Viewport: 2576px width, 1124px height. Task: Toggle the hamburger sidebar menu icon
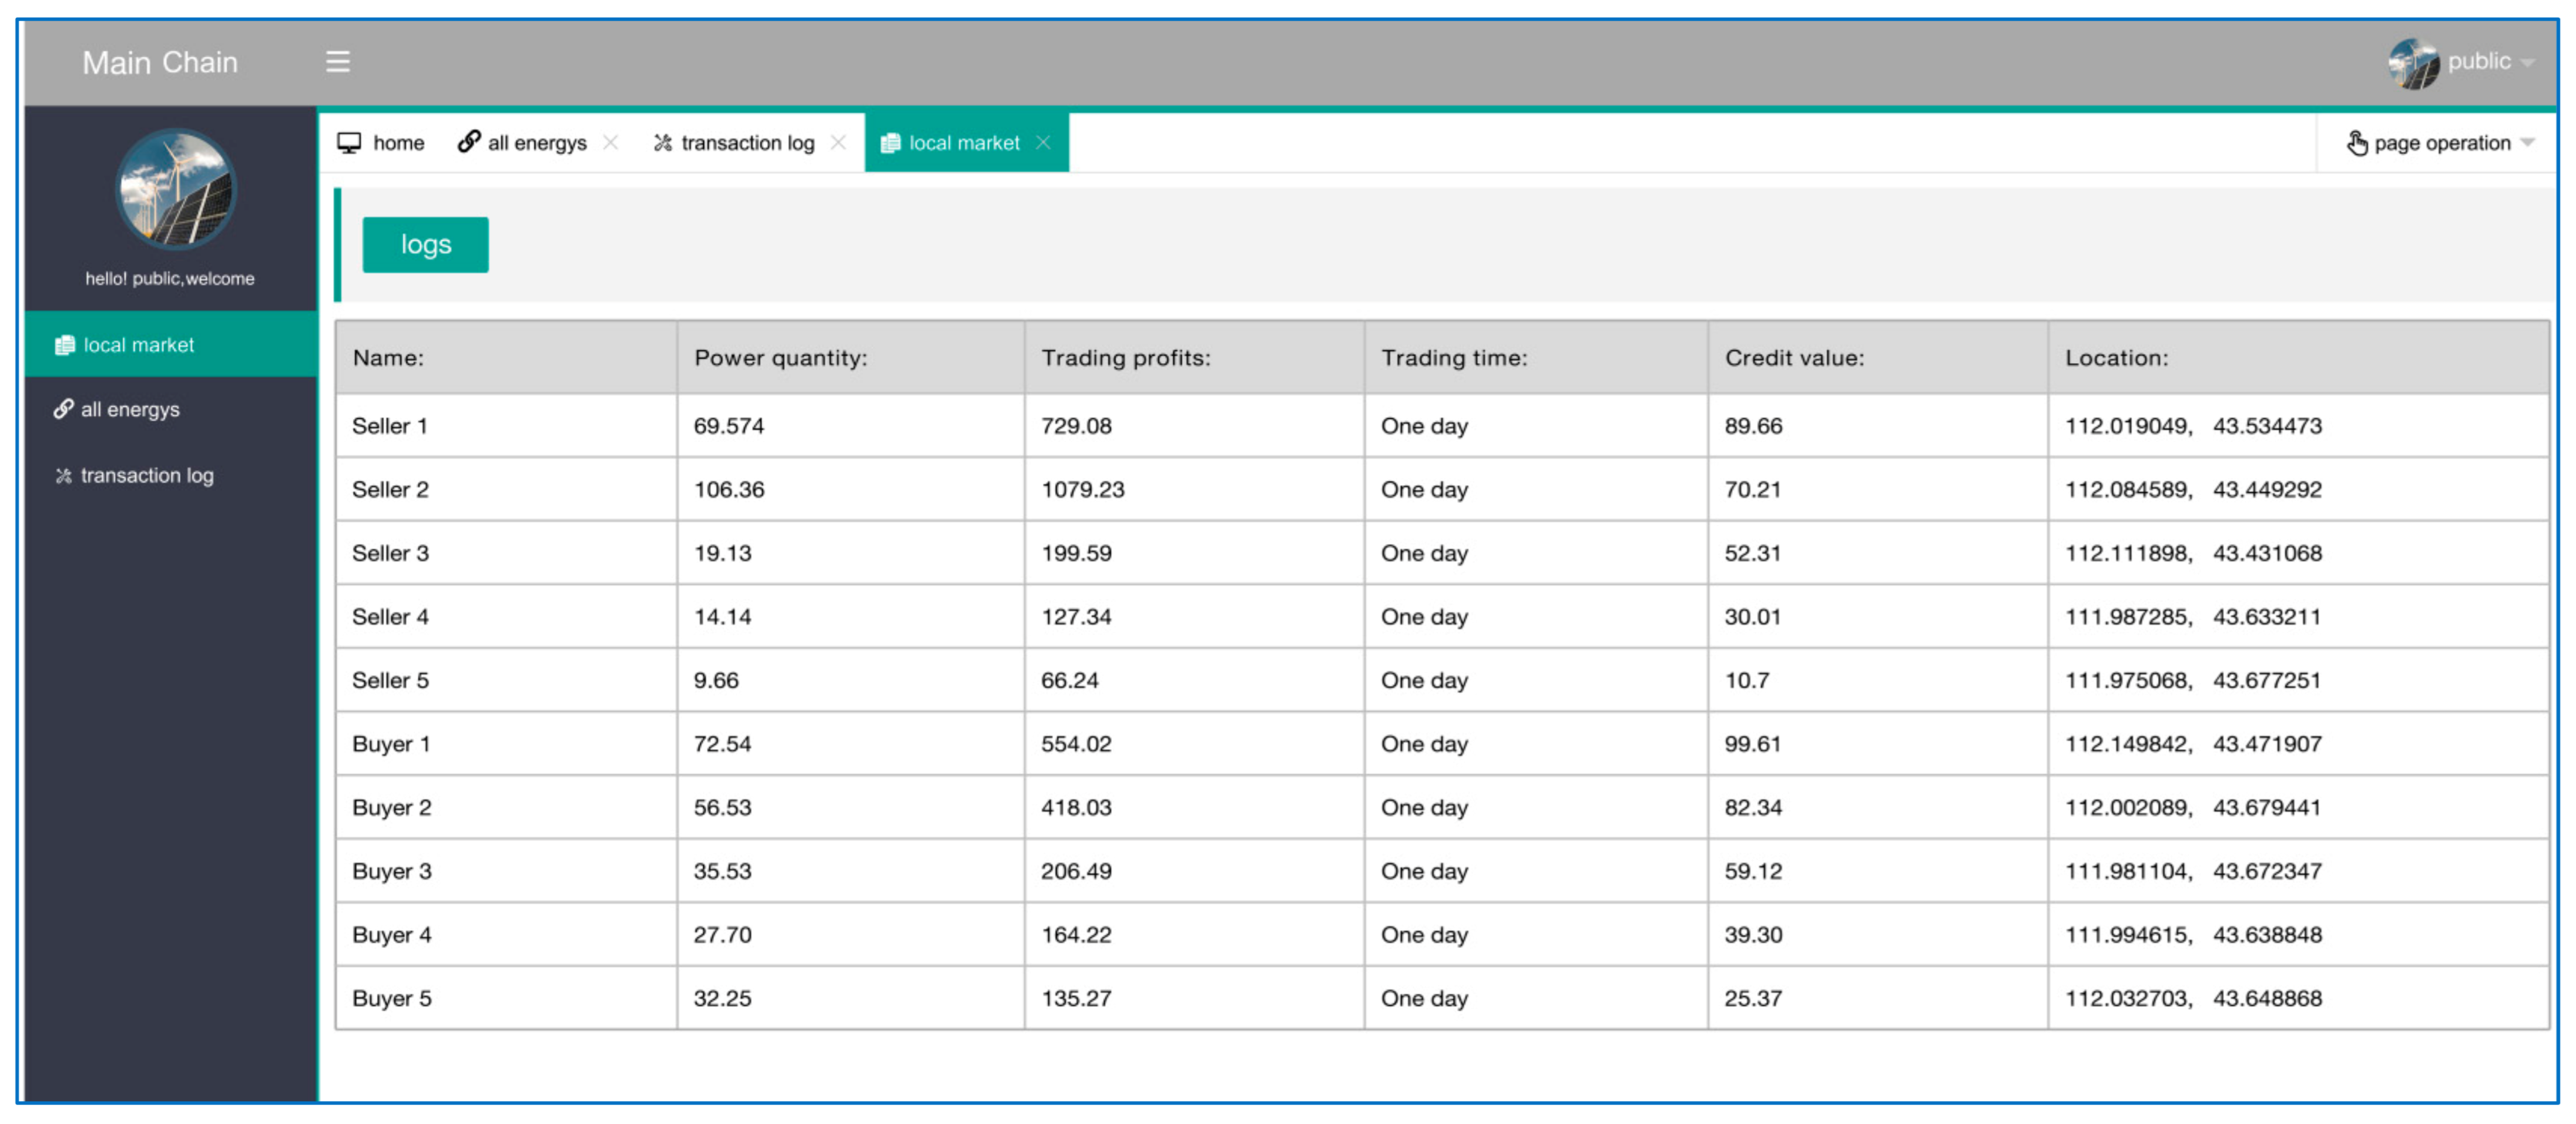[338, 62]
